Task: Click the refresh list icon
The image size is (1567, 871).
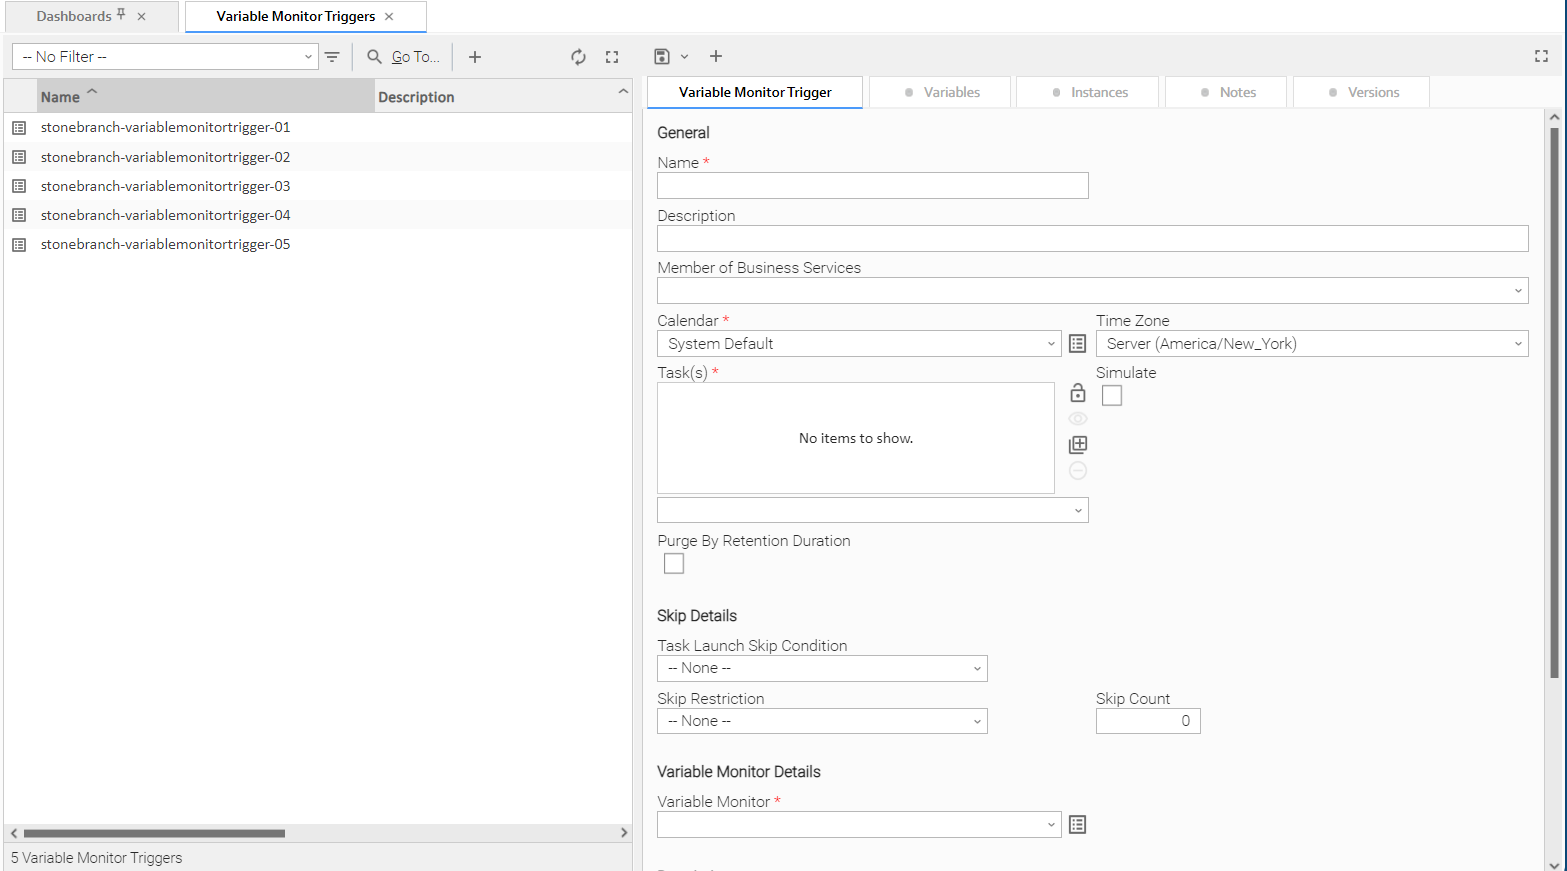Action: (x=578, y=57)
